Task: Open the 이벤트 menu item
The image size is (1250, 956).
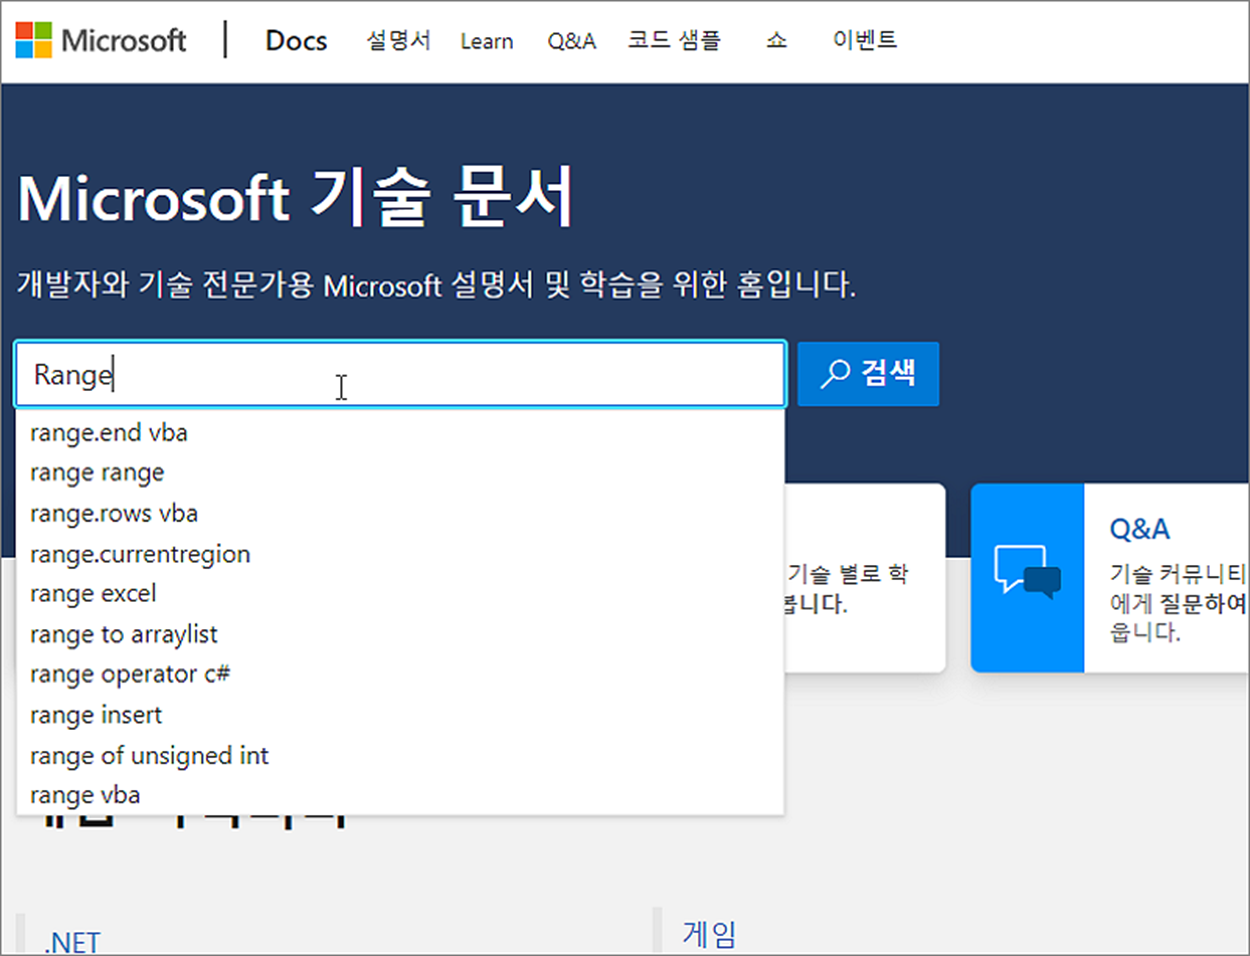Action: click(x=865, y=41)
